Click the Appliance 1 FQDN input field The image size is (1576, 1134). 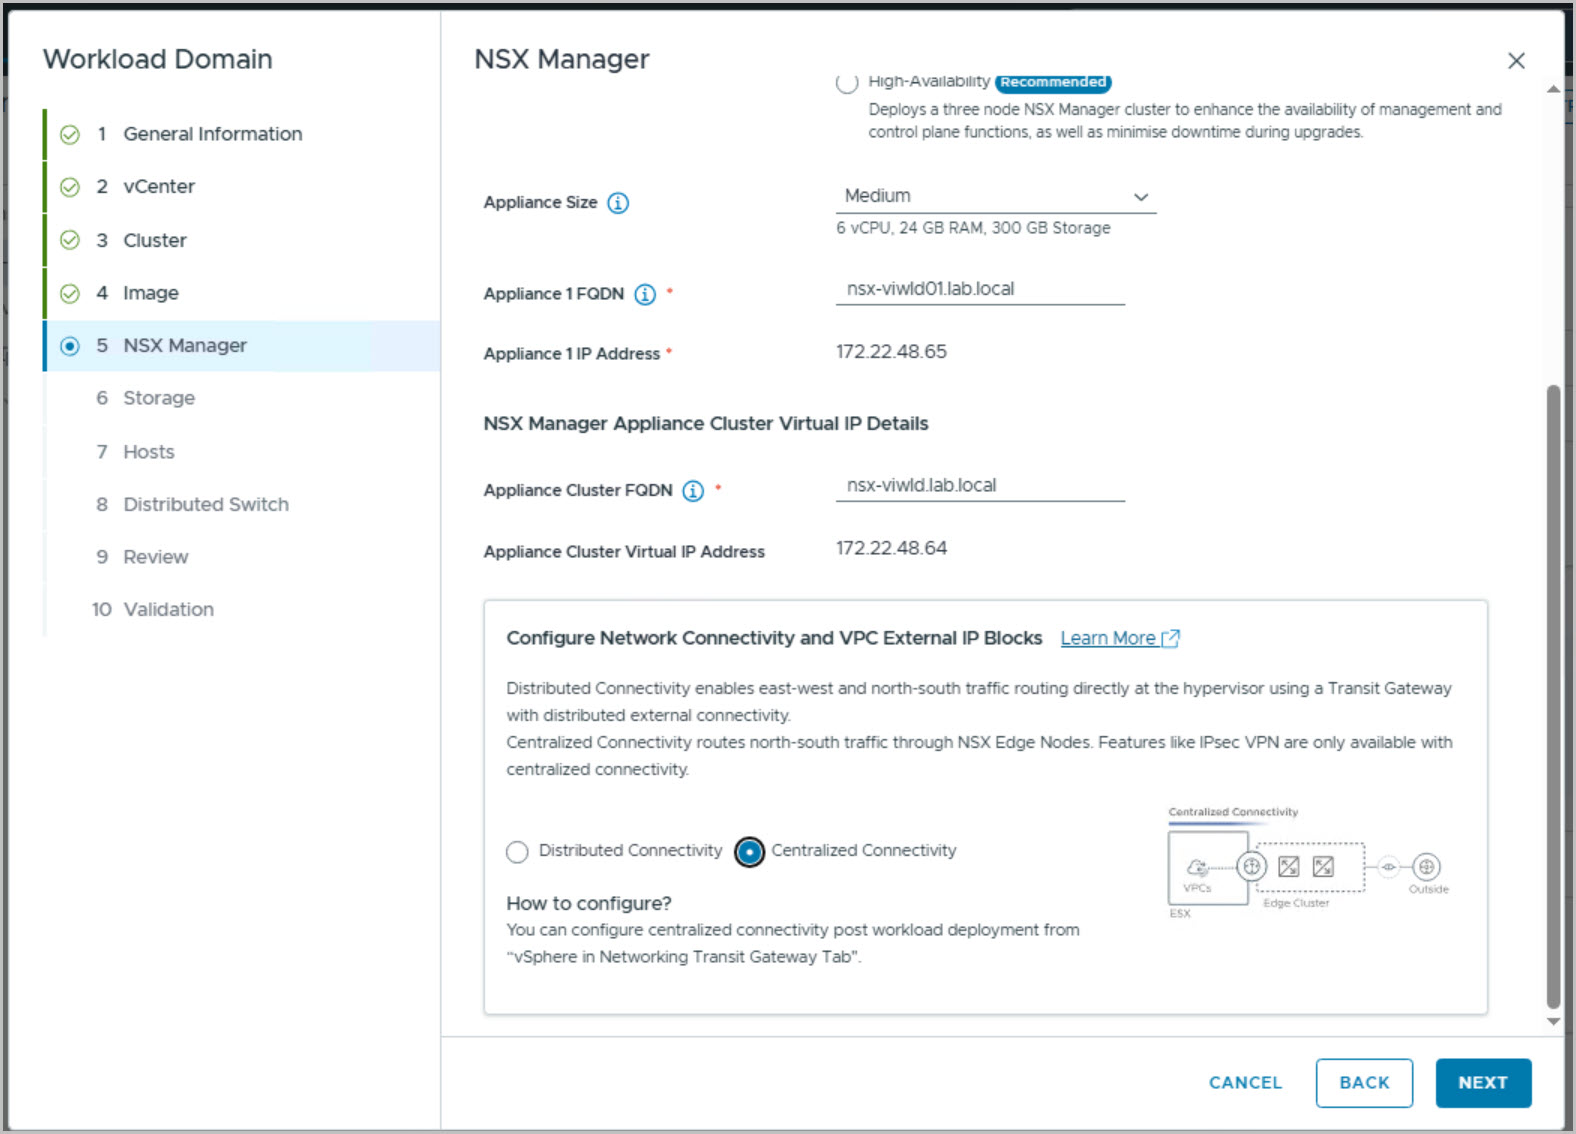(x=980, y=289)
